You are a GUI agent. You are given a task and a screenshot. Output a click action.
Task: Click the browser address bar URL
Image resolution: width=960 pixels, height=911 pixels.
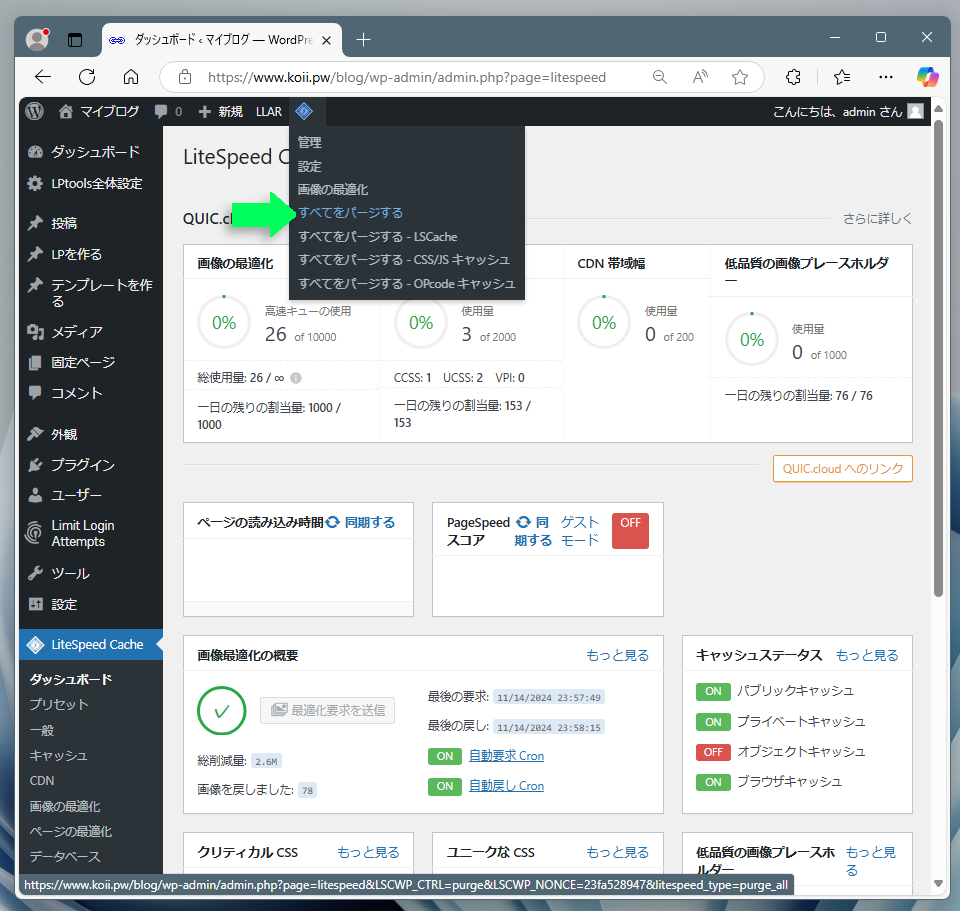pyautogui.click(x=407, y=77)
